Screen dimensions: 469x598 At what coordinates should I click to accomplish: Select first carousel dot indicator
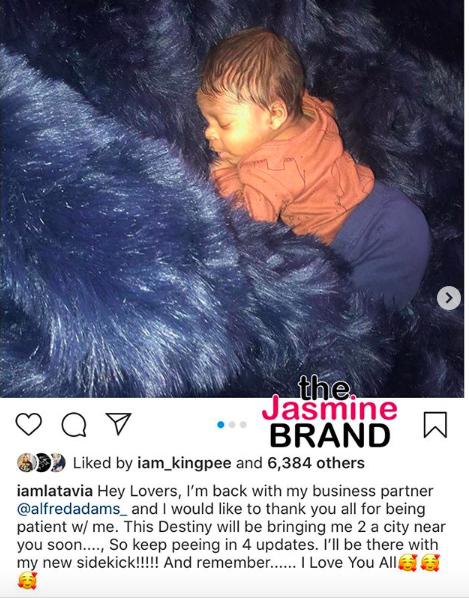point(220,424)
